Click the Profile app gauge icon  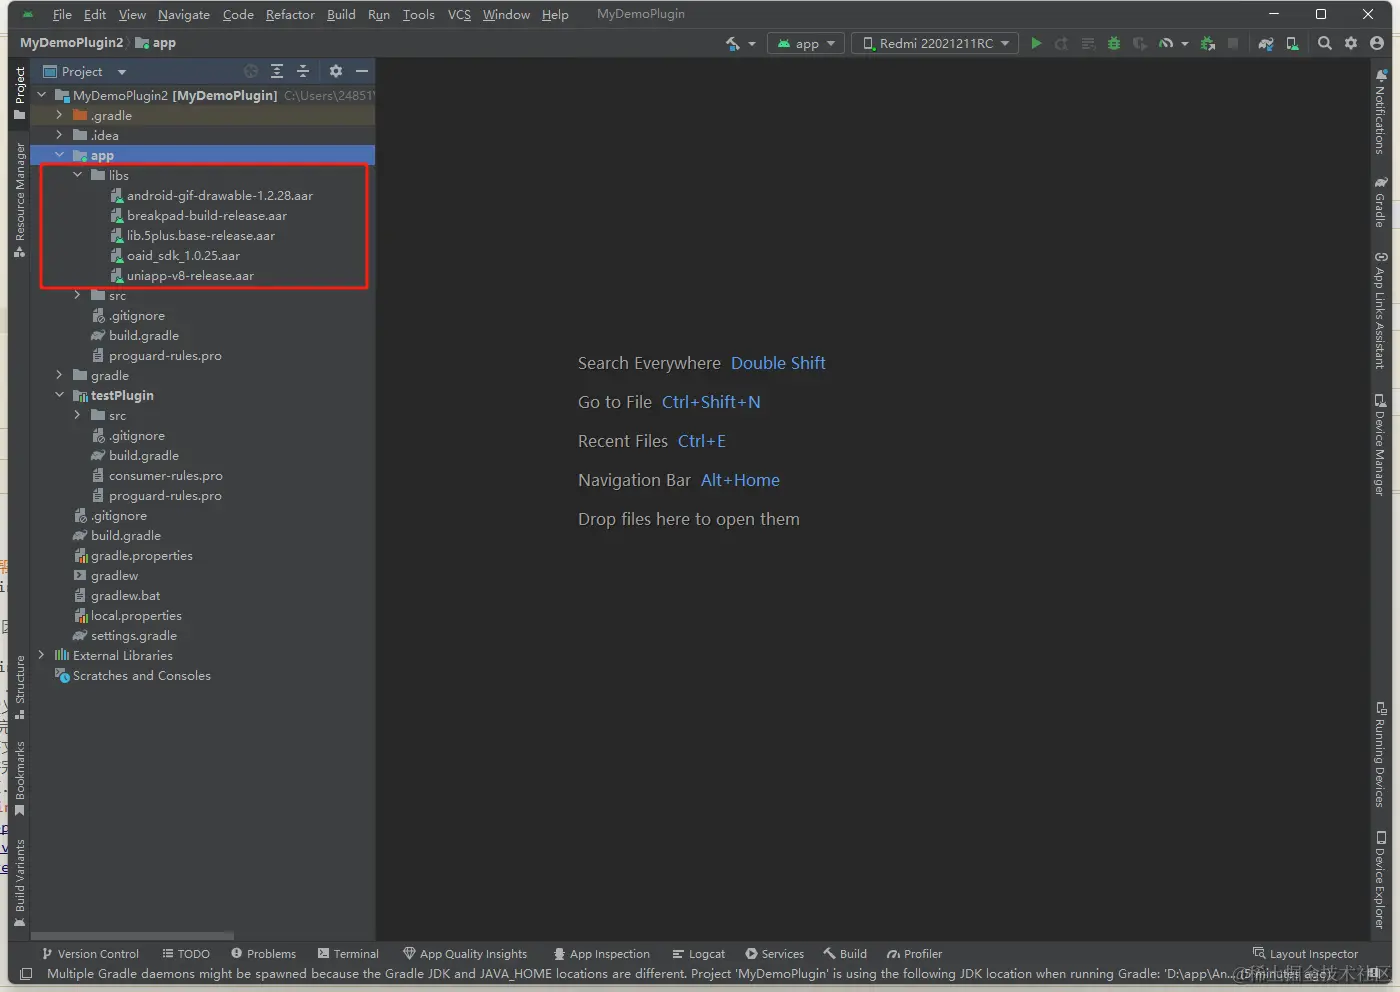[1166, 43]
